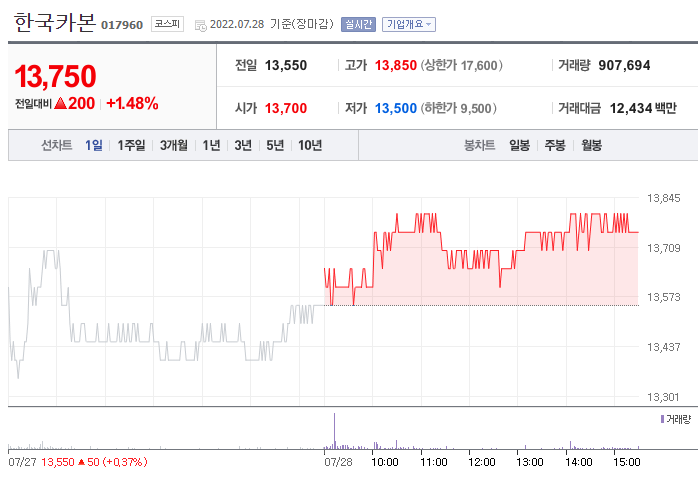Click the 12:00 time axis label
Viewport: 698px width, 481px height.
pyautogui.click(x=481, y=462)
